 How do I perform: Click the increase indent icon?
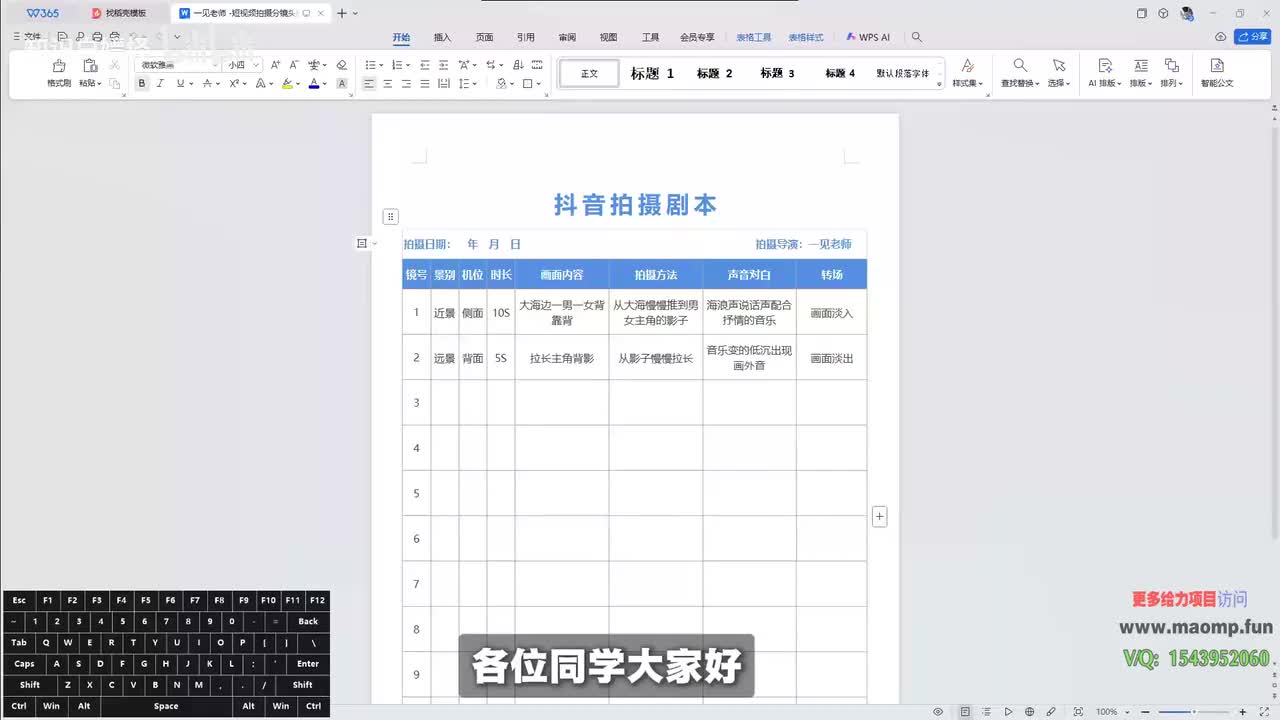point(443,65)
